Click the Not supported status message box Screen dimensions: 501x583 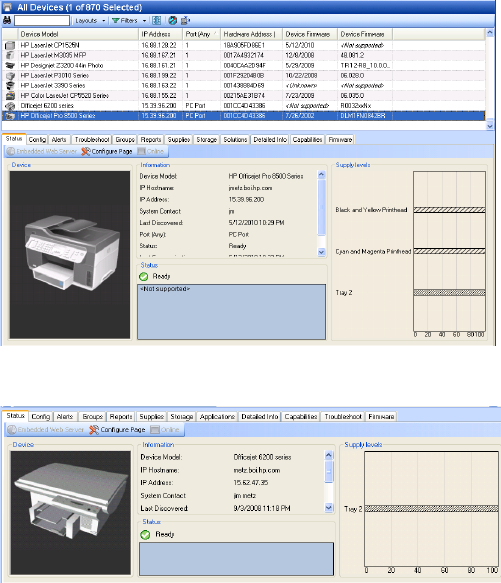coord(231,312)
